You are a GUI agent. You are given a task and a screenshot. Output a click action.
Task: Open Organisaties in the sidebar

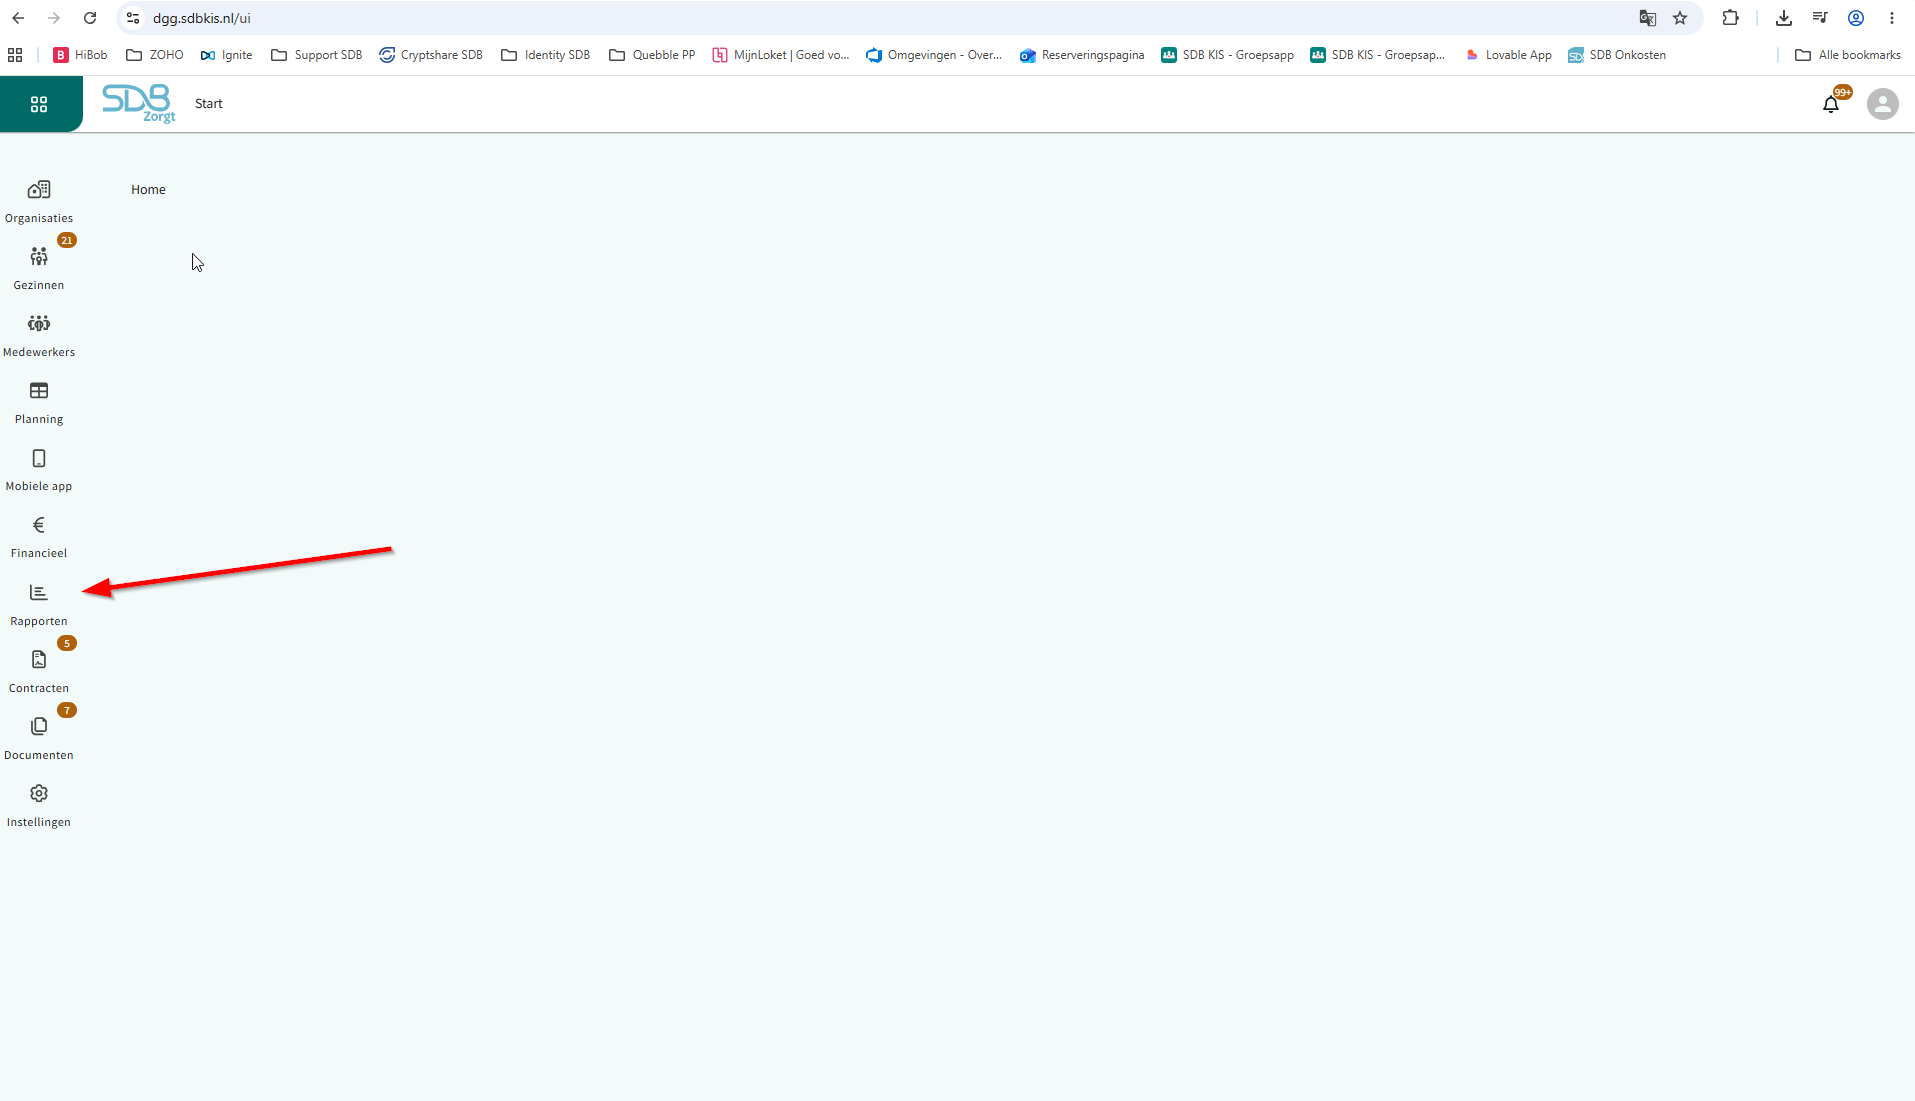[39, 201]
